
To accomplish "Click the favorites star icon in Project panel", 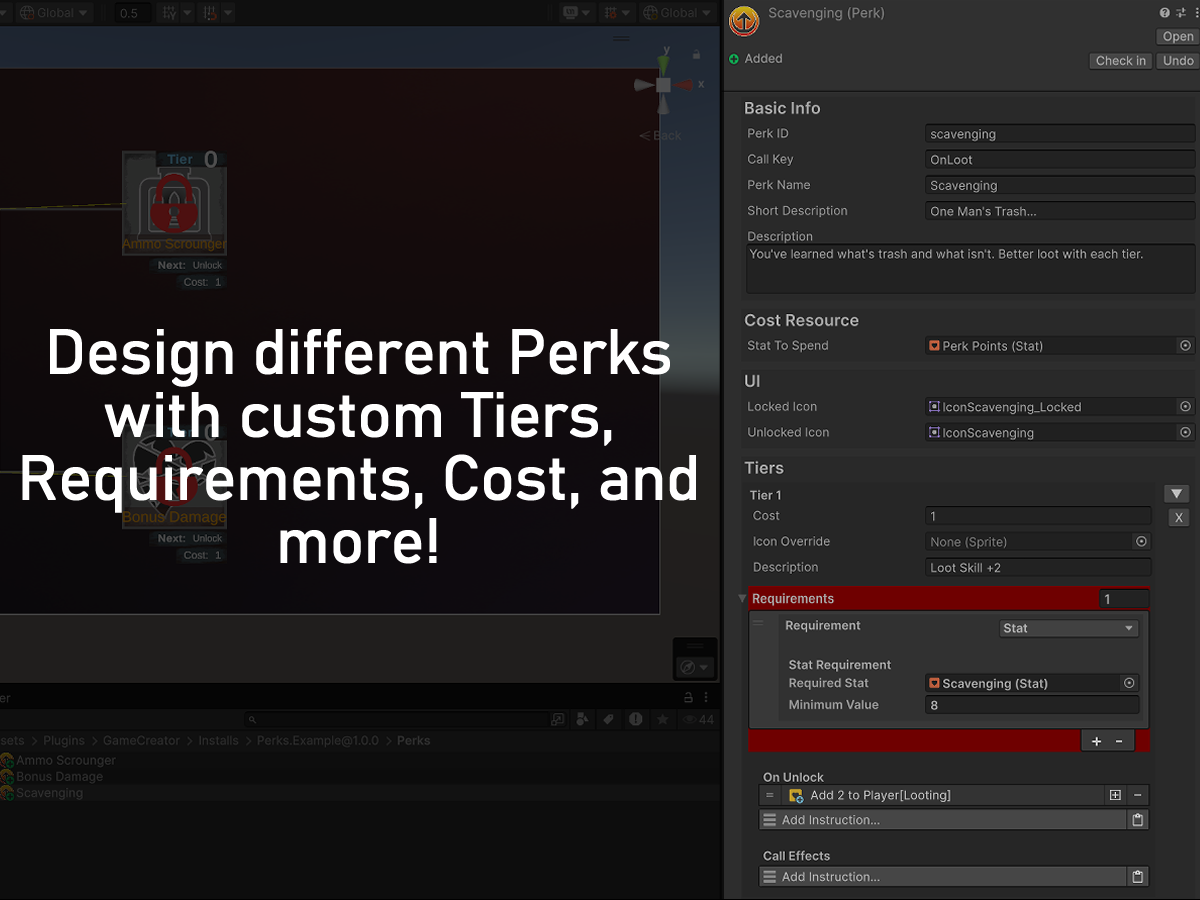I will pyautogui.click(x=661, y=719).
